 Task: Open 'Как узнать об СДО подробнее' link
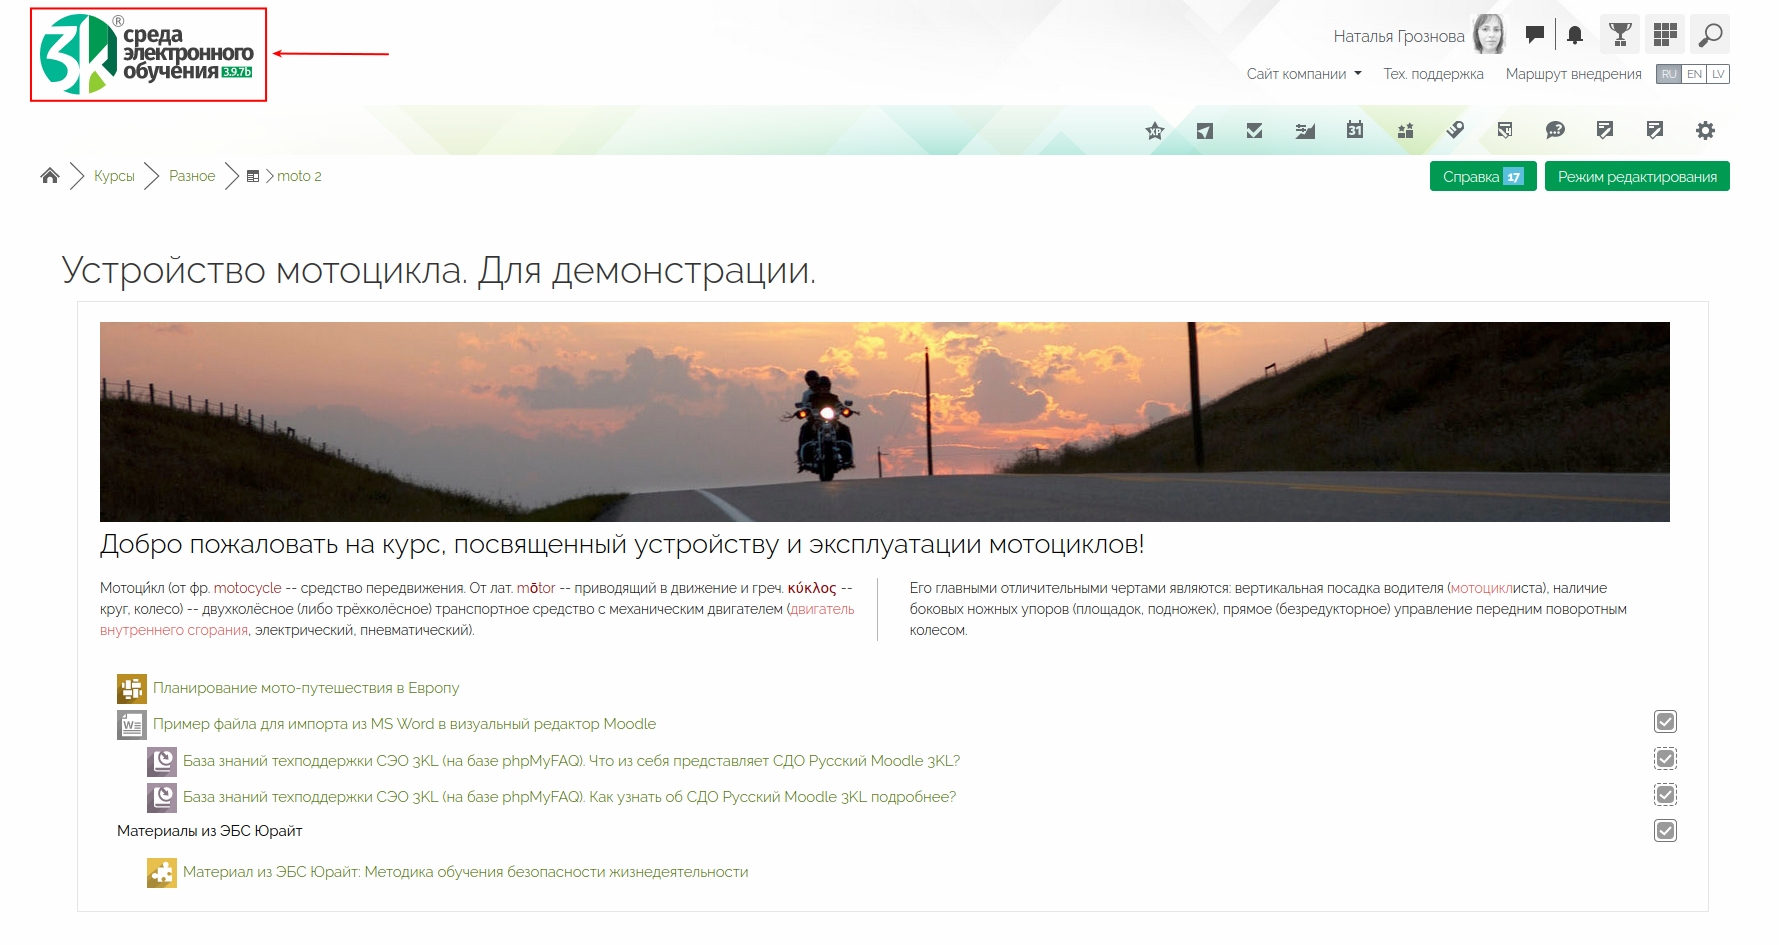pyautogui.click(x=569, y=797)
